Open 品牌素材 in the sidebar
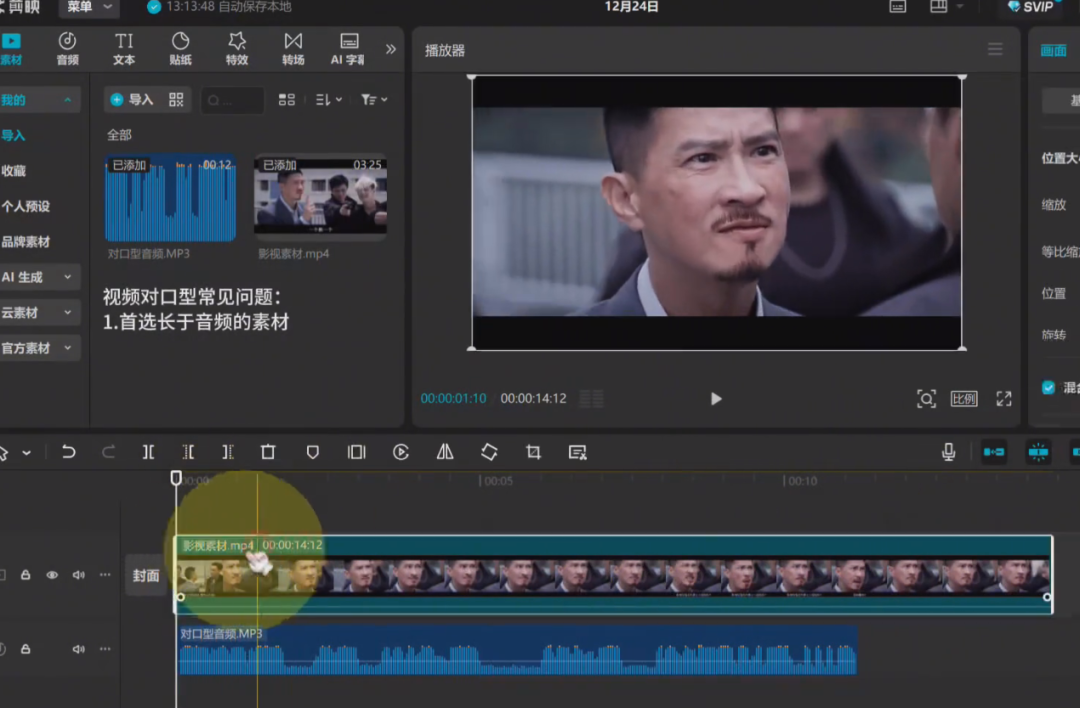The width and height of the screenshot is (1080, 708). tap(25, 242)
